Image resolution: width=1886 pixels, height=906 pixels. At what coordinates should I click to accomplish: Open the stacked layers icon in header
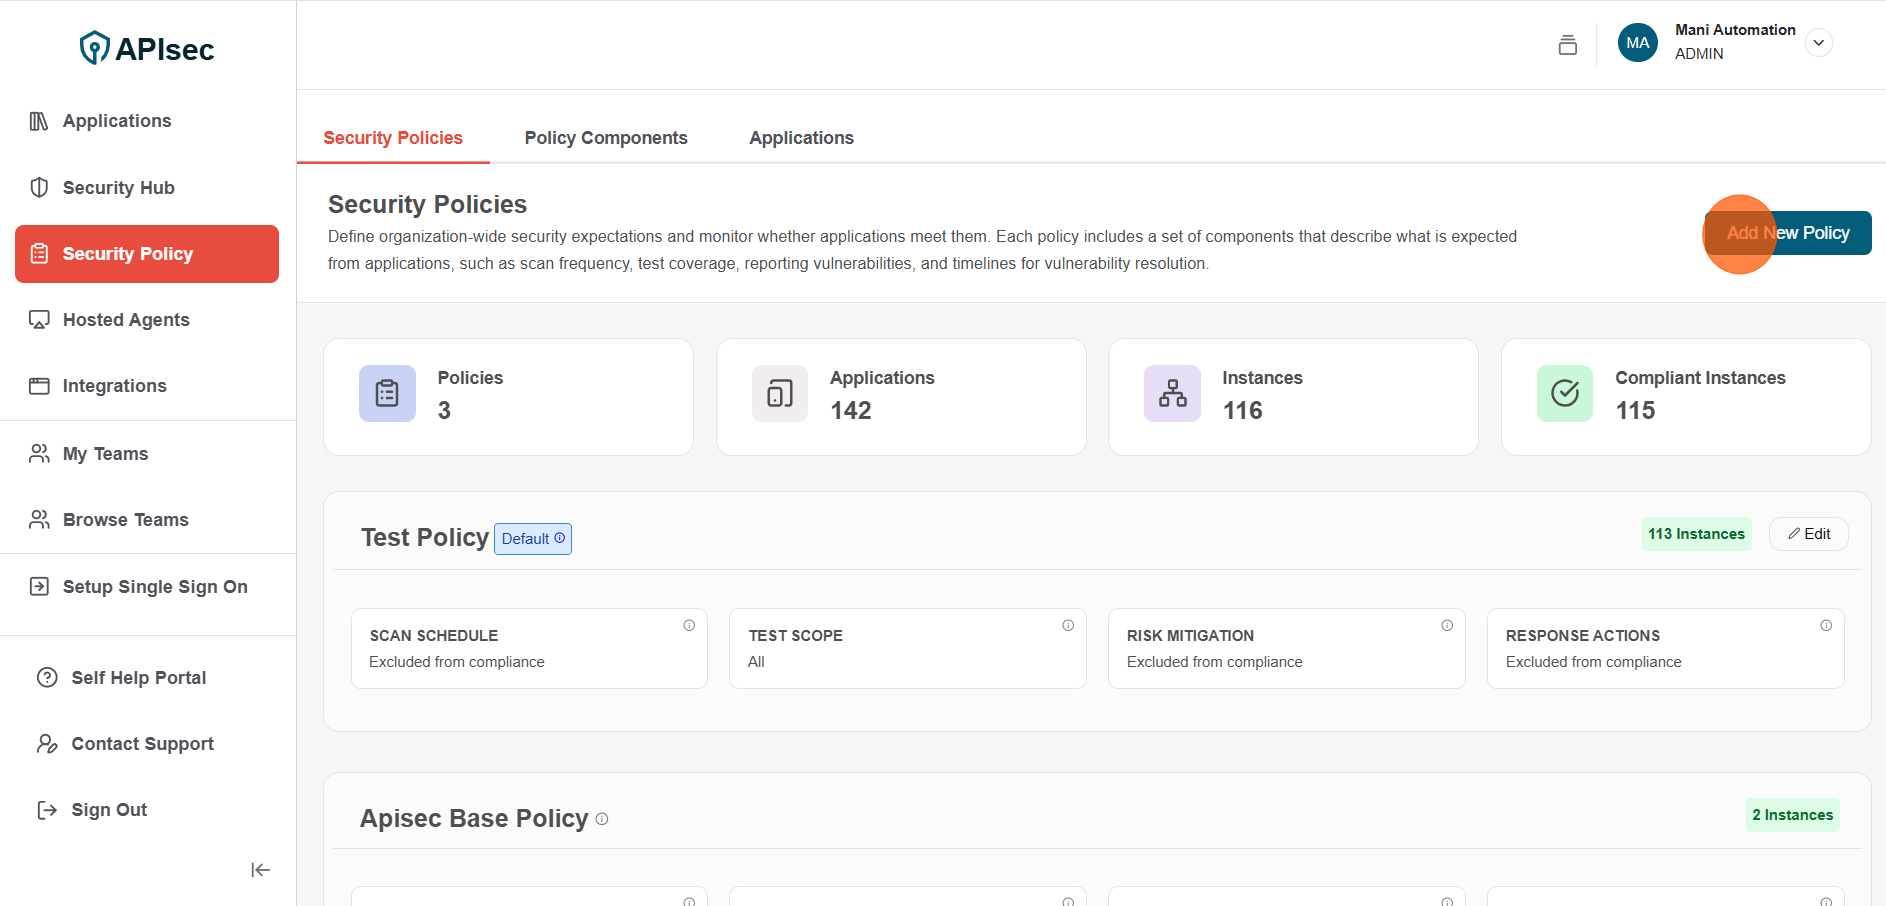(x=1567, y=44)
